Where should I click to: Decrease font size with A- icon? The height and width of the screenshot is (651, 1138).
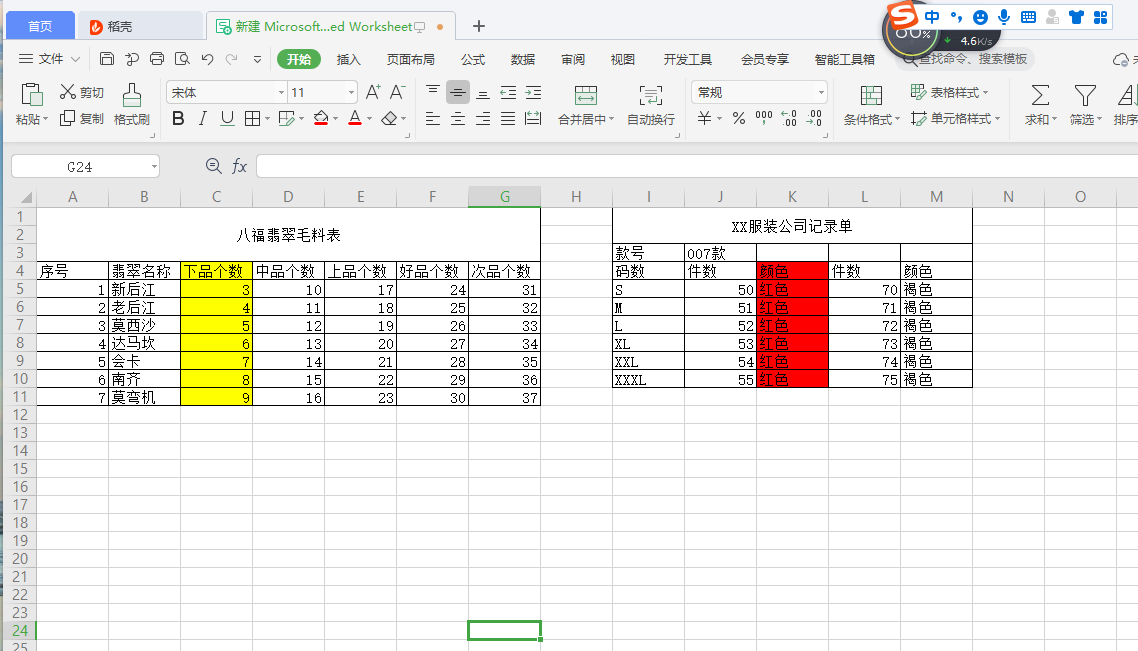pos(397,92)
